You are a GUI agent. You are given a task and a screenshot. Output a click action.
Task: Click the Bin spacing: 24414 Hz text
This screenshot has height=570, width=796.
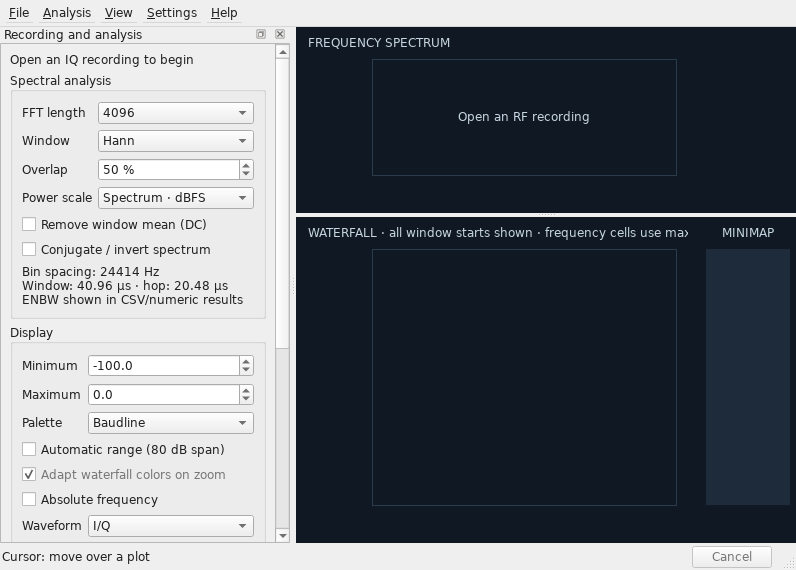90,272
